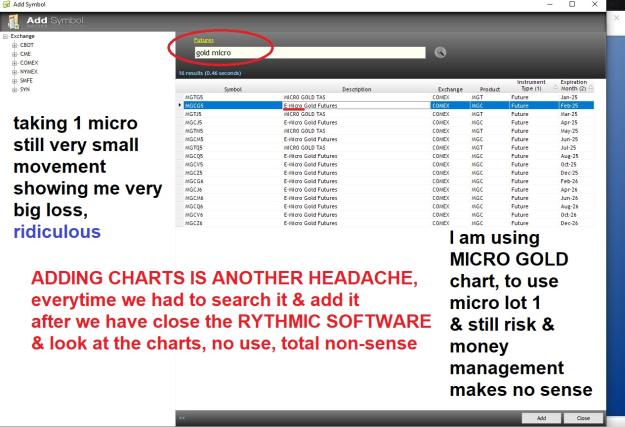Minimize the Add Symbol window
This screenshot has height=427, width=625.
[x=550, y=4]
